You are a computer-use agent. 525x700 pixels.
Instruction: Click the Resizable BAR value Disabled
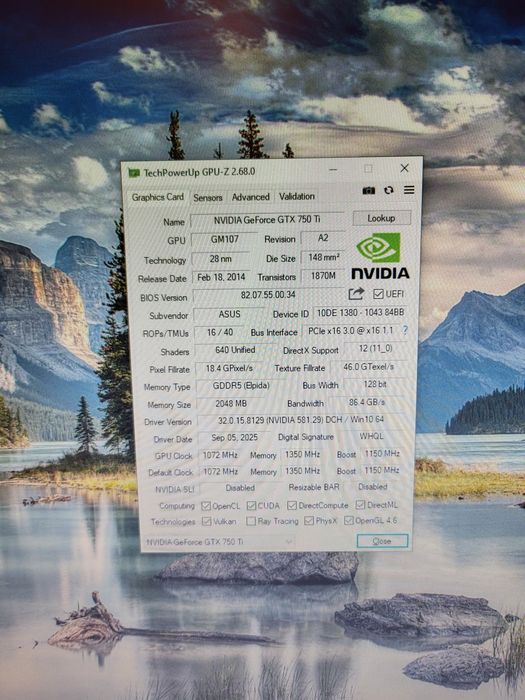pos(373,487)
